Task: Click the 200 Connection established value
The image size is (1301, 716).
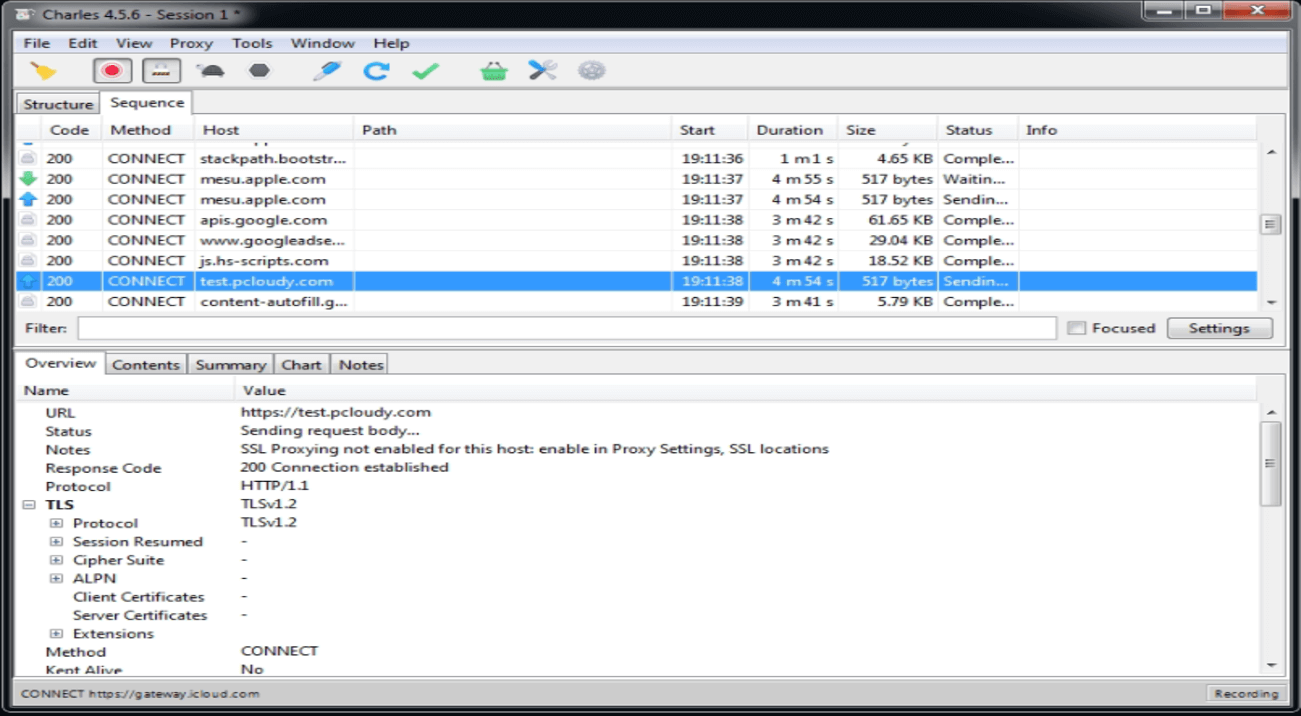Action: point(345,467)
